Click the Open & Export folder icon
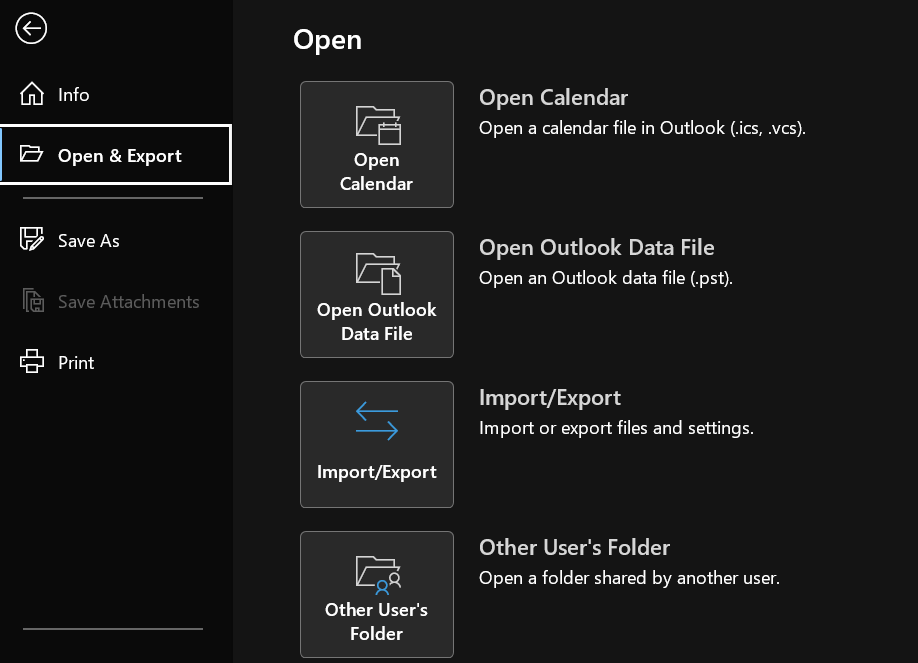Viewport: 918px width, 663px height. [x=31, y=154]
